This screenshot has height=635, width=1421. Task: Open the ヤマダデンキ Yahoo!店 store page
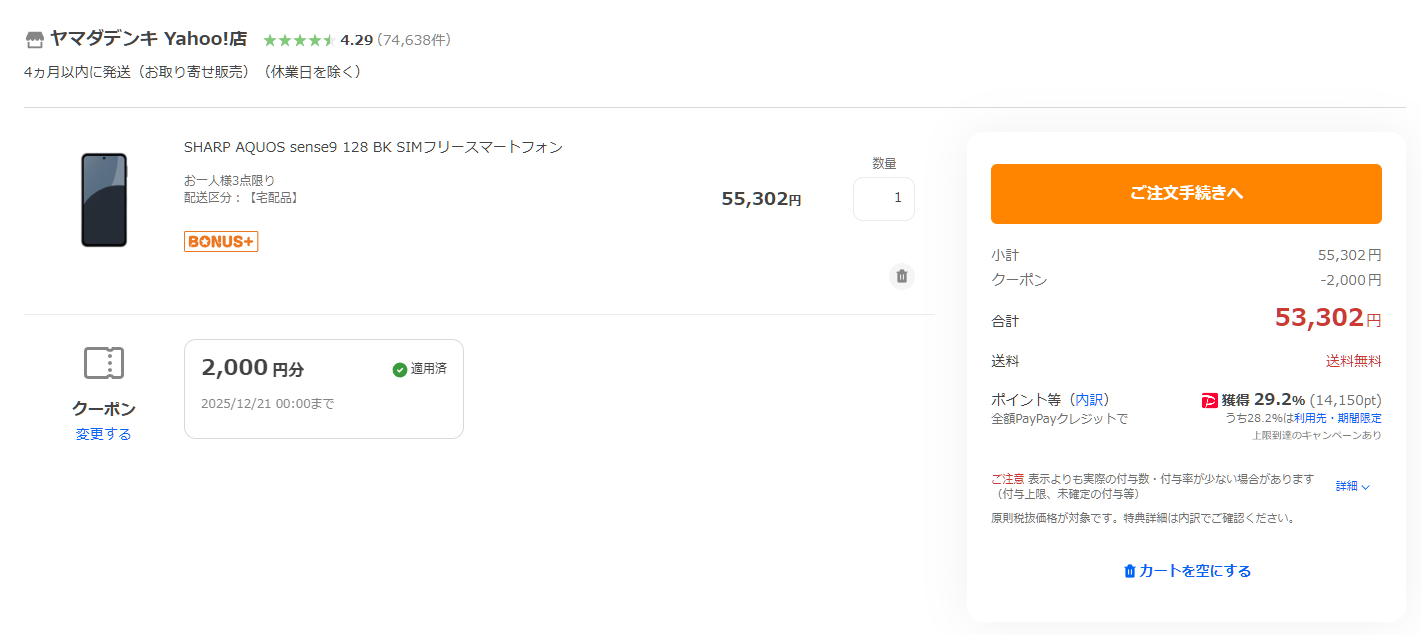(x=148, y=40)
